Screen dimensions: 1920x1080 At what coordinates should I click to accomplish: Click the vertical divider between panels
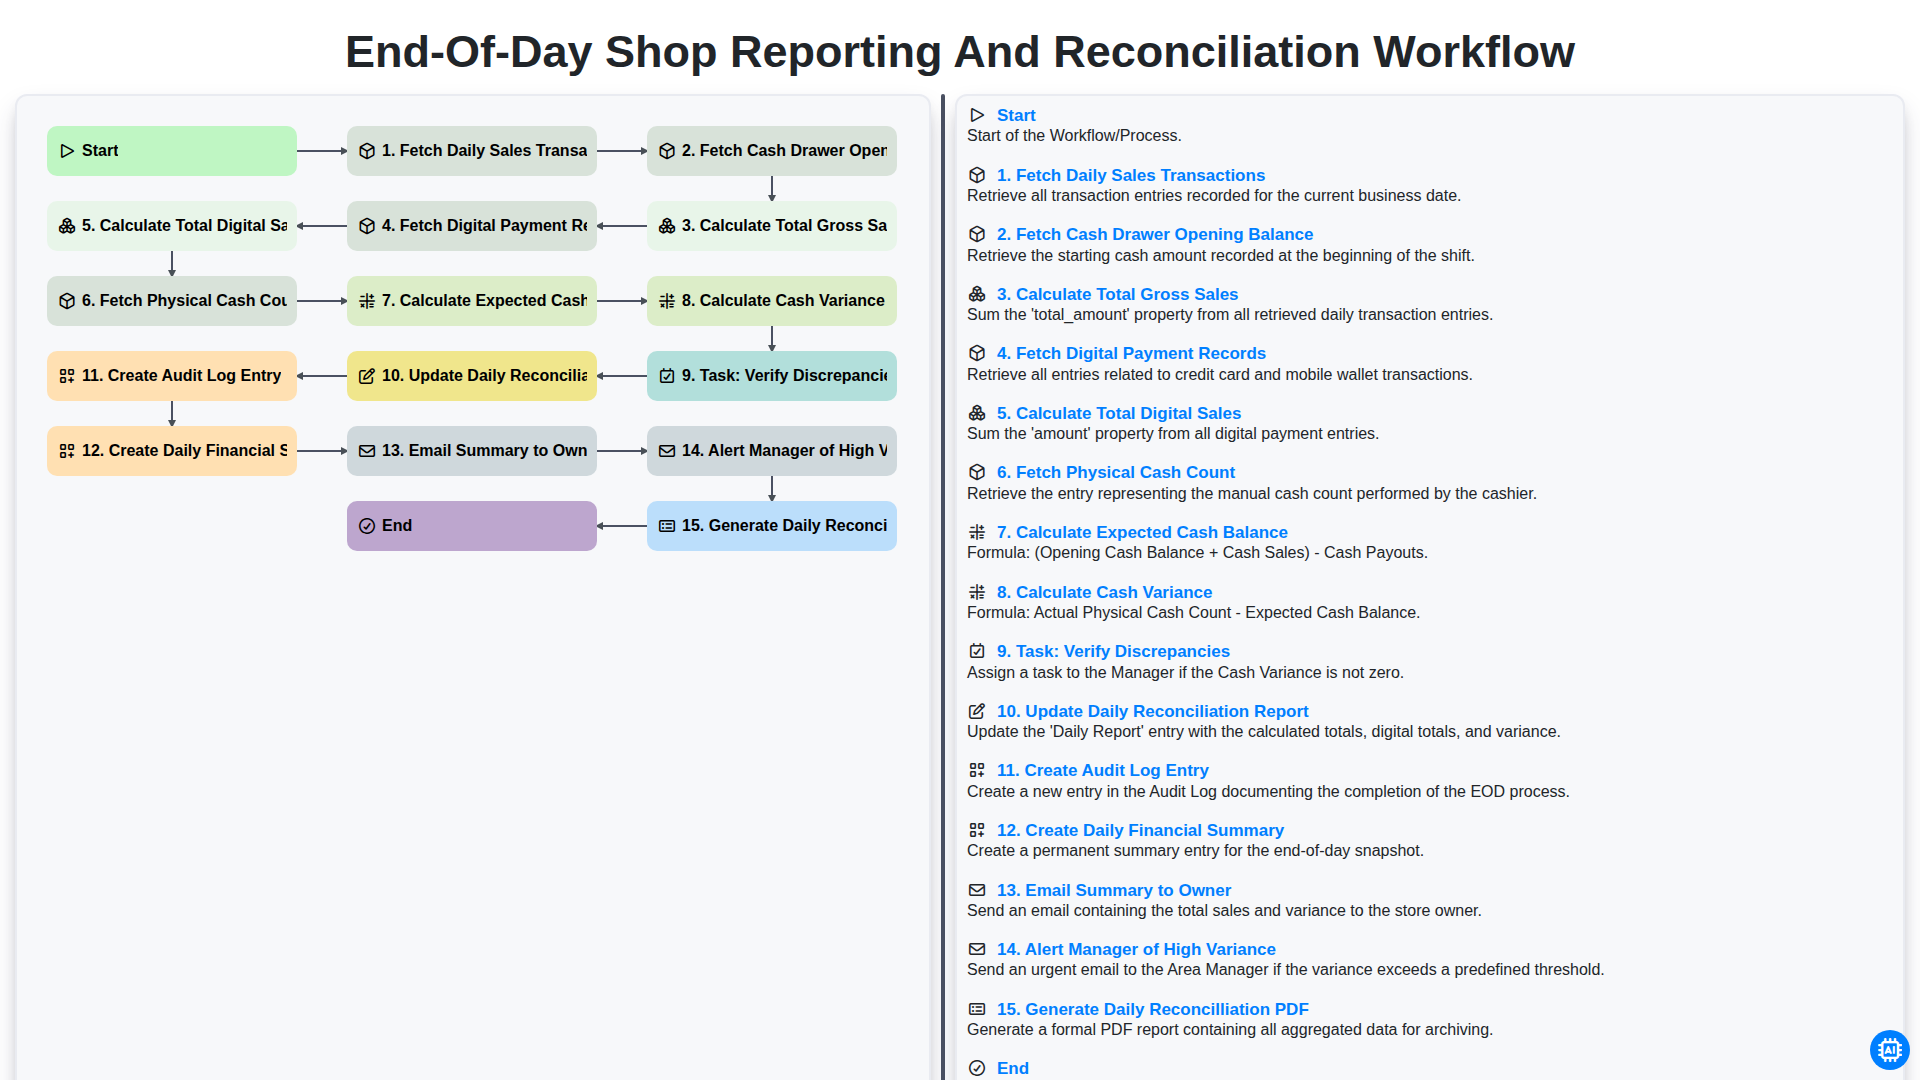pos(943,587)
